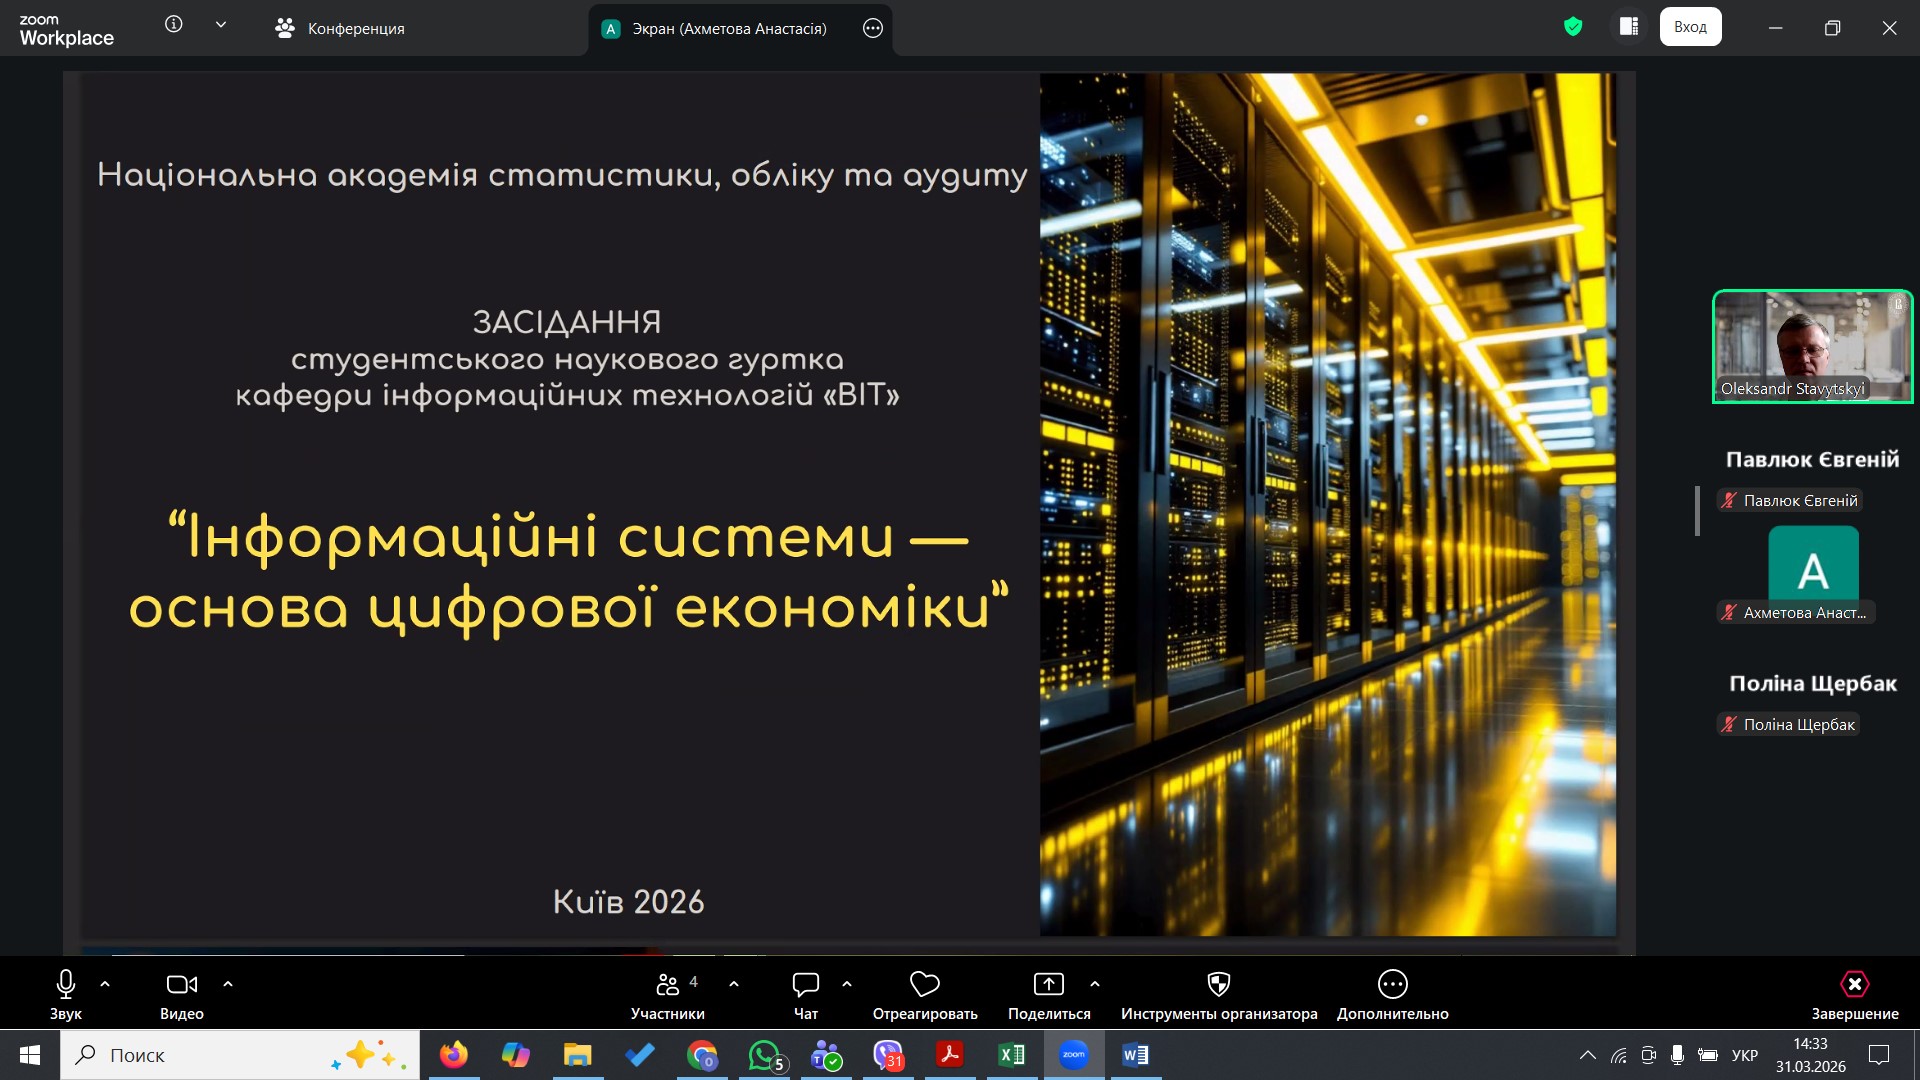Toggle the microphone mute button
This screenshot has height=1080, width=1920.
tap(66, 985)
